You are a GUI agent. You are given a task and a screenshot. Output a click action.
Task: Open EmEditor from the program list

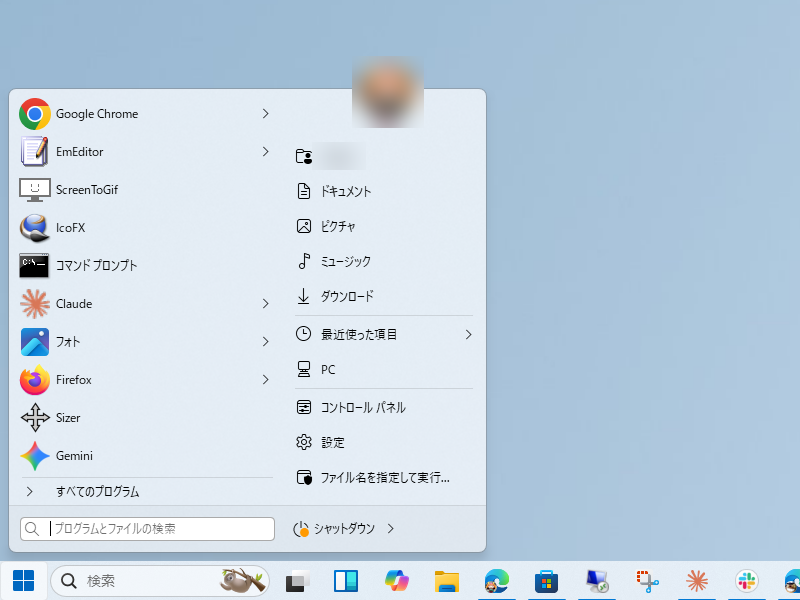point(143,152)
